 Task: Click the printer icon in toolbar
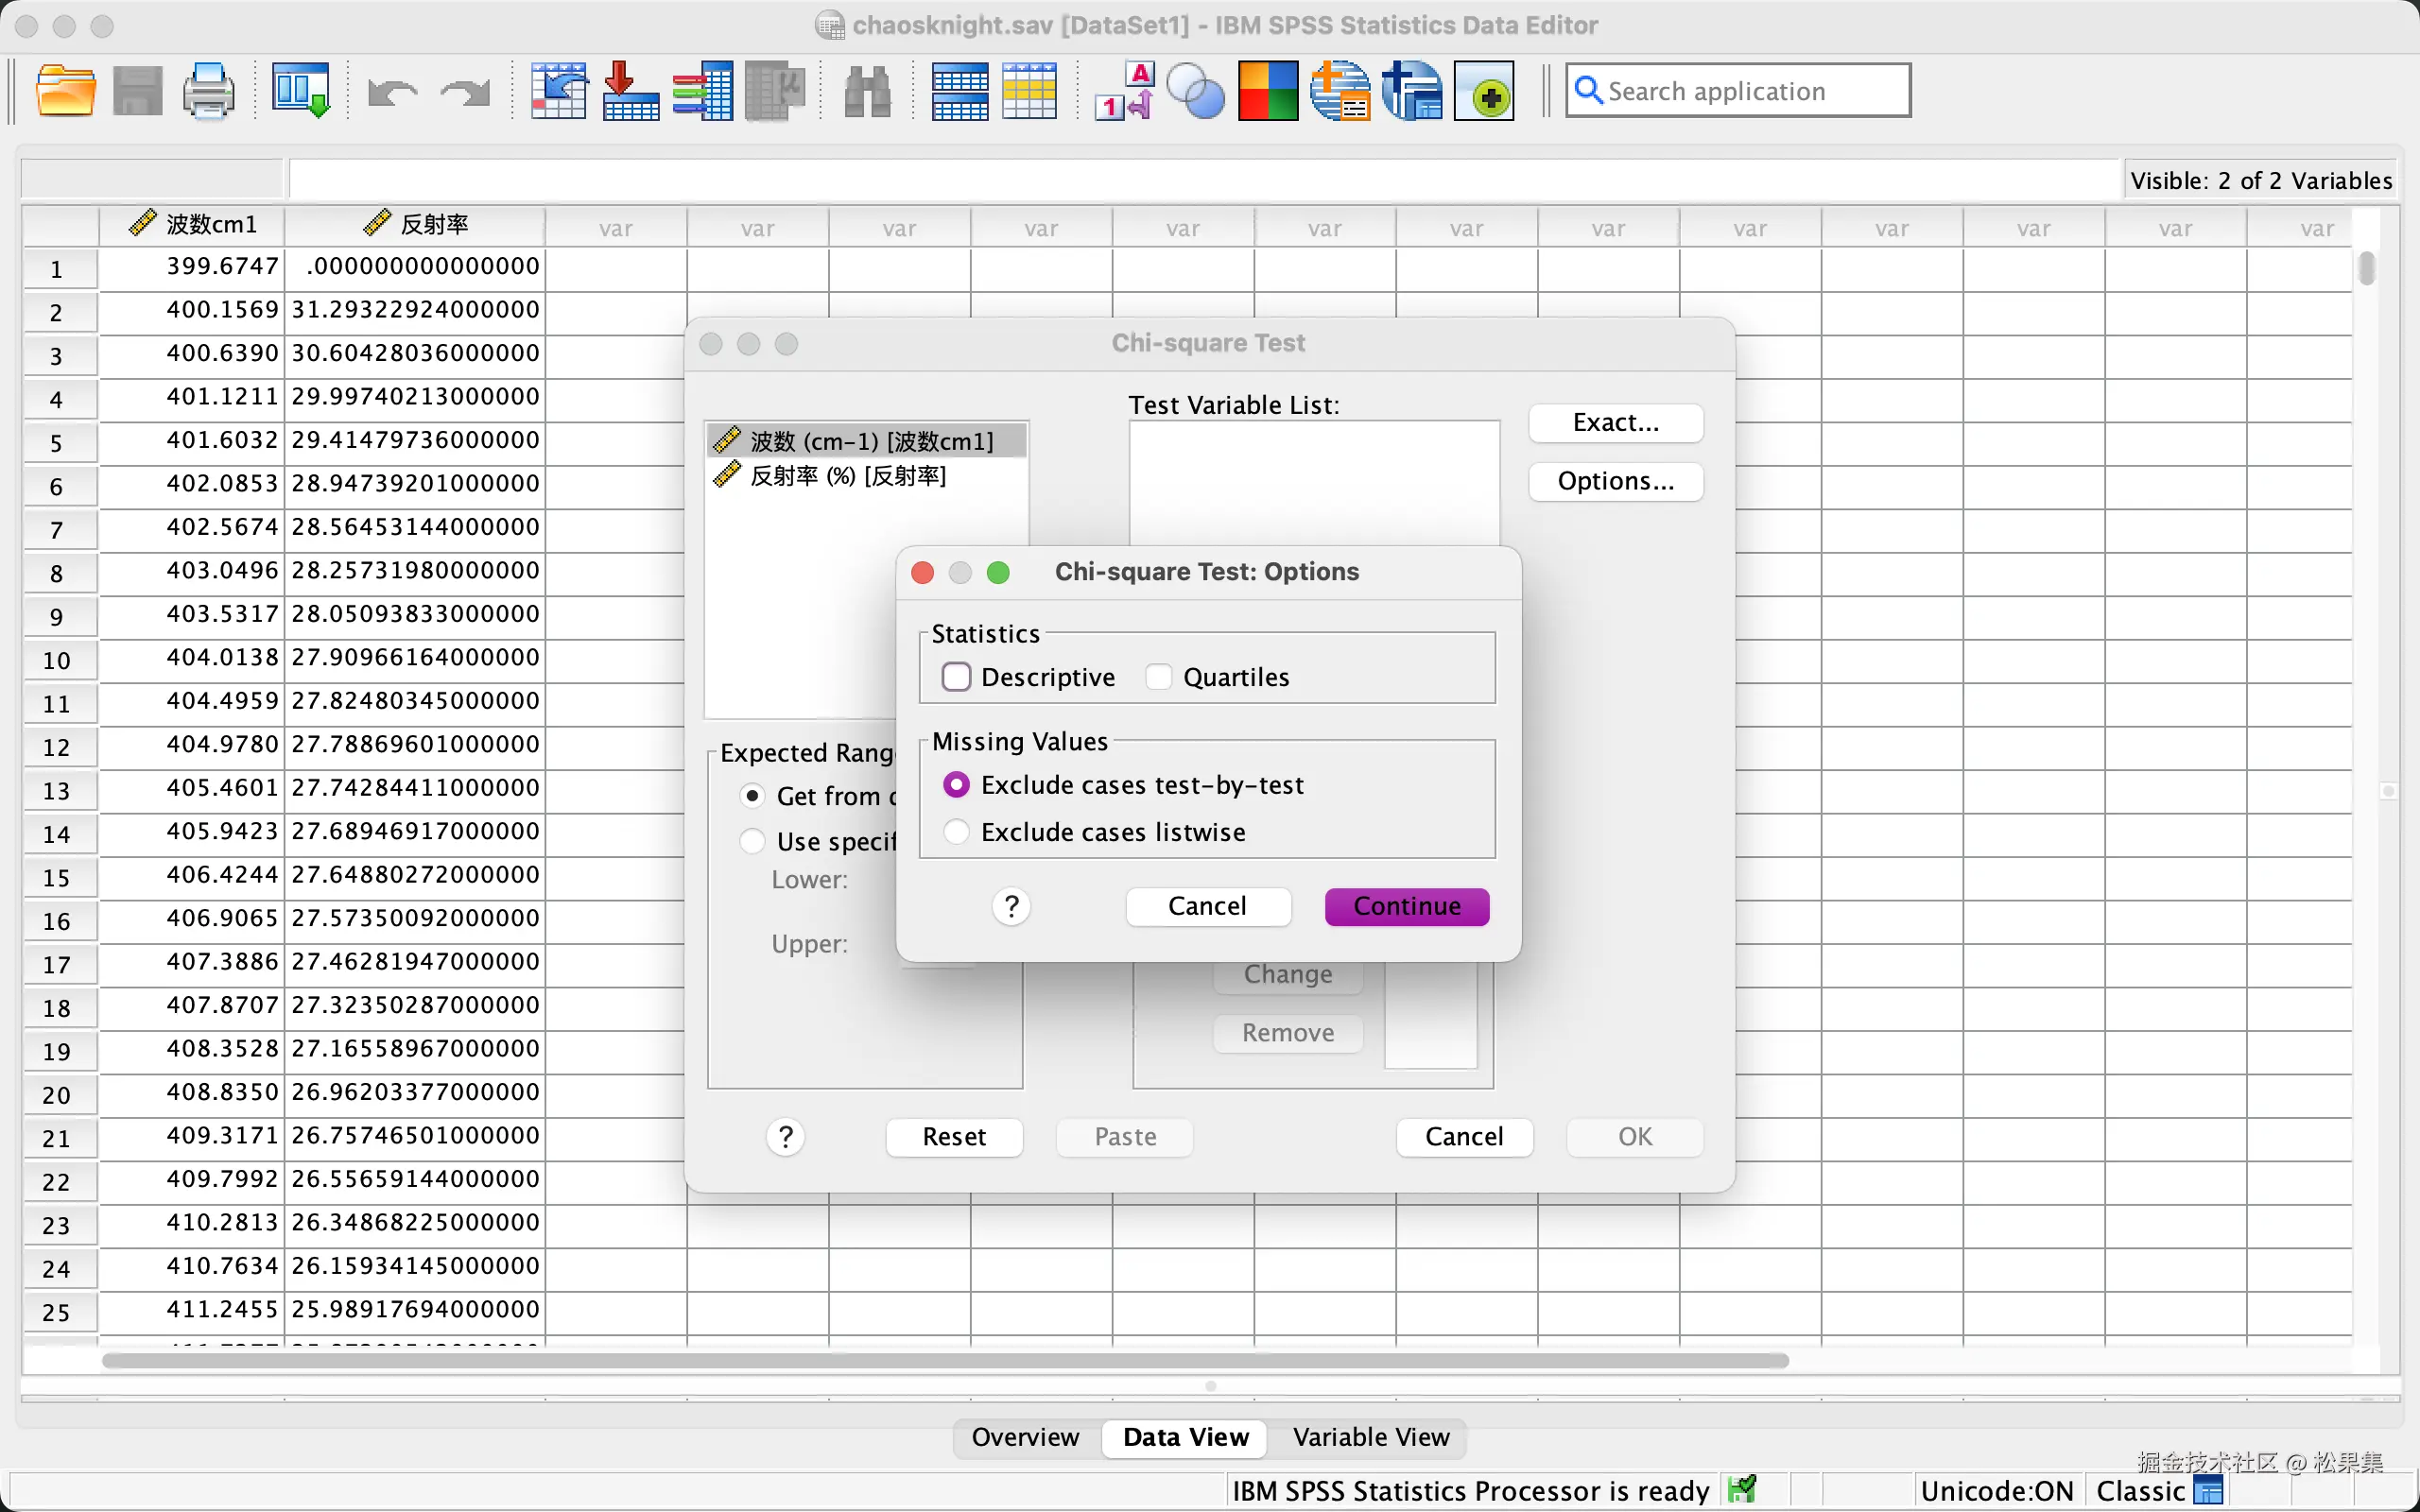tap(209, 91)
